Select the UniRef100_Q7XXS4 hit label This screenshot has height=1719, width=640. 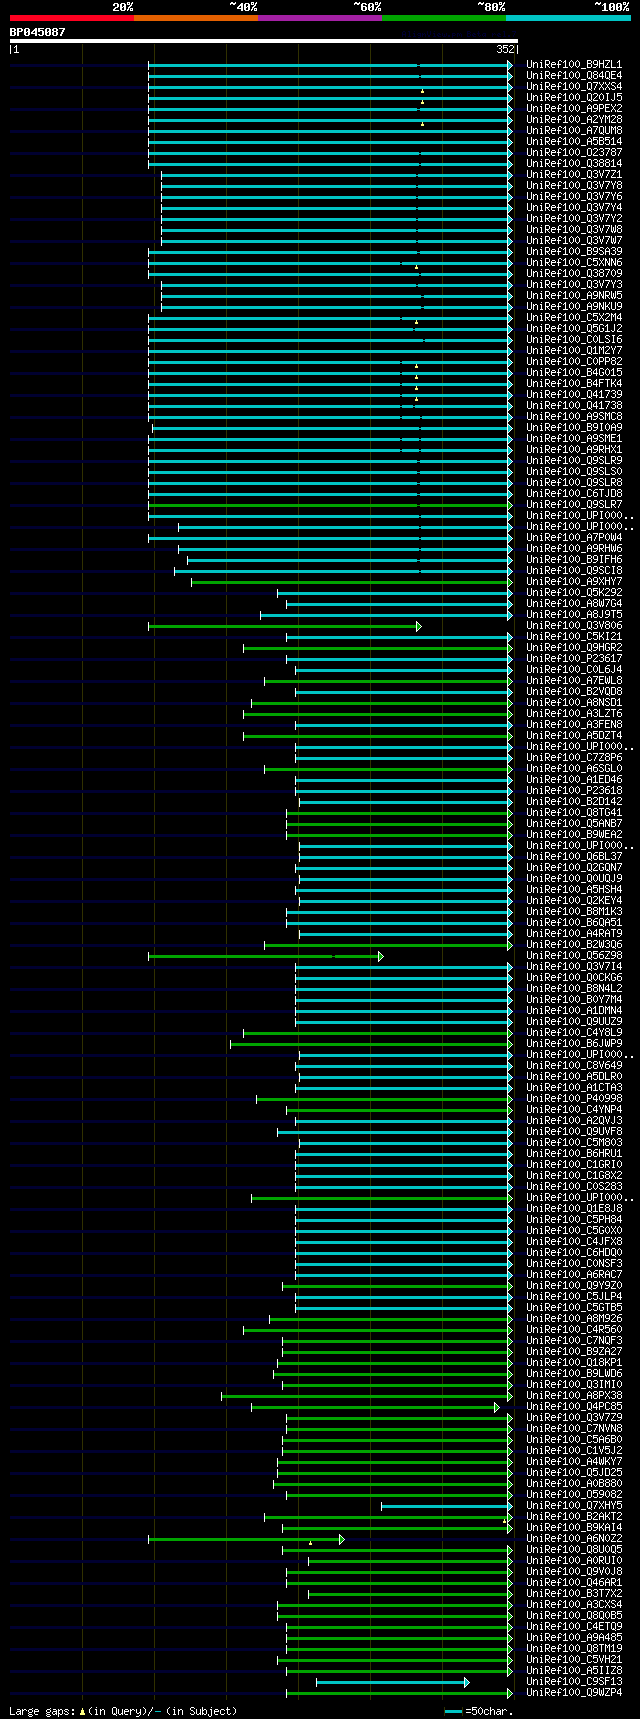(574, 87)
